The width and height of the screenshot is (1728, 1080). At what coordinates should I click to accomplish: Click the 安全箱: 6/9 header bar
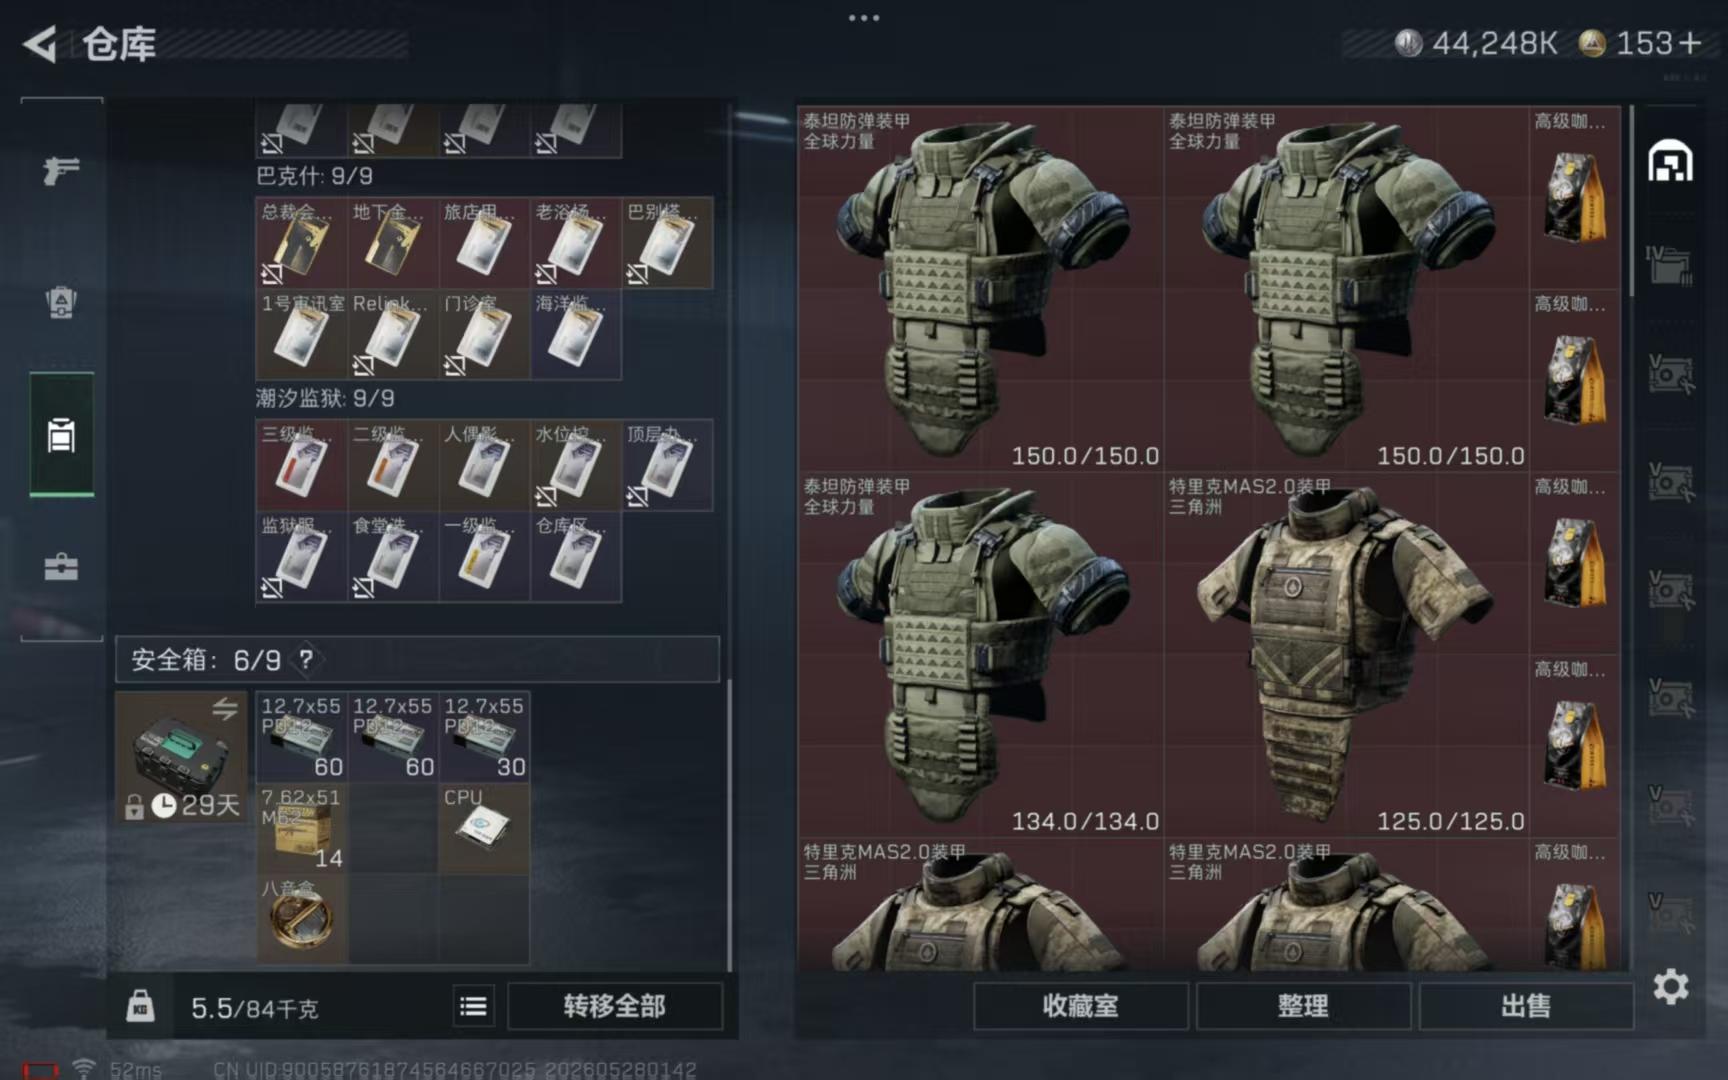coord(417,659)
